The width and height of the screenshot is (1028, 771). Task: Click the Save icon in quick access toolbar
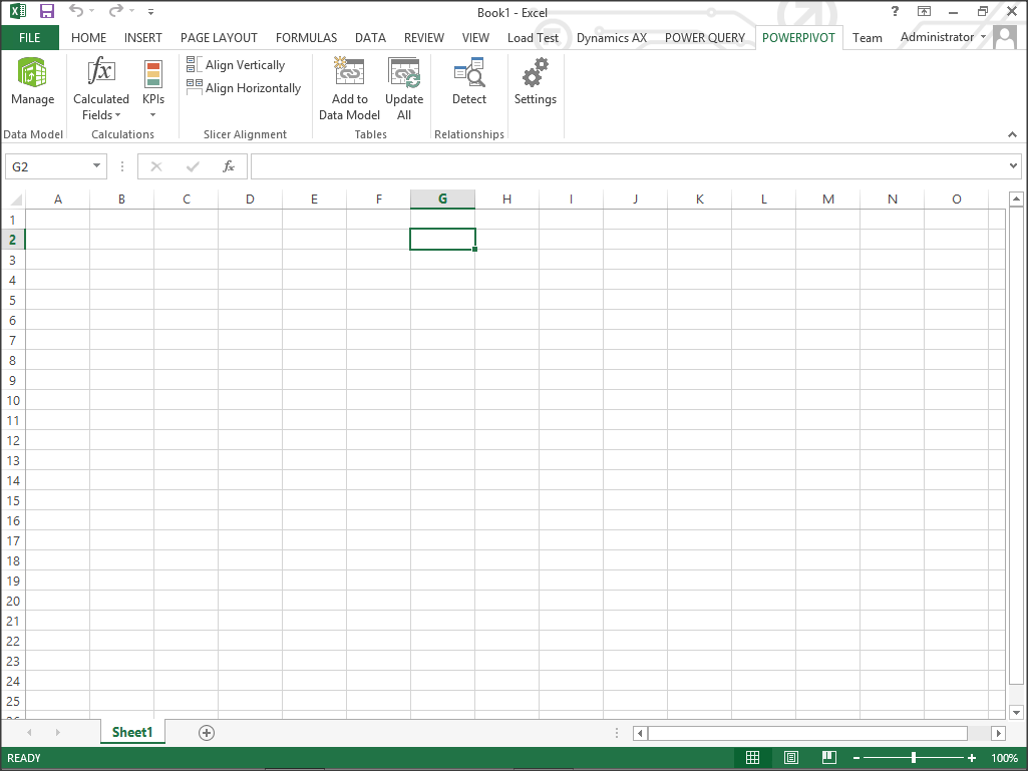click(x=47, y=12)
